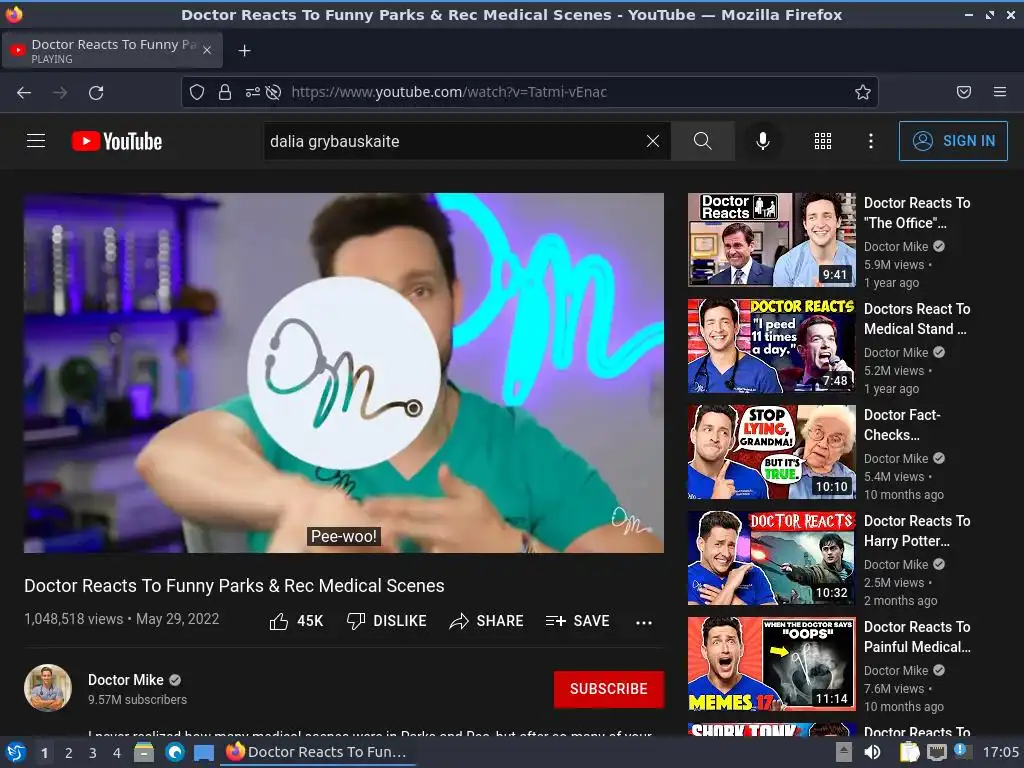Open the system start menu icon
Image resolution: width=1024 pixels, height=768 pixels.
[15, 752]
